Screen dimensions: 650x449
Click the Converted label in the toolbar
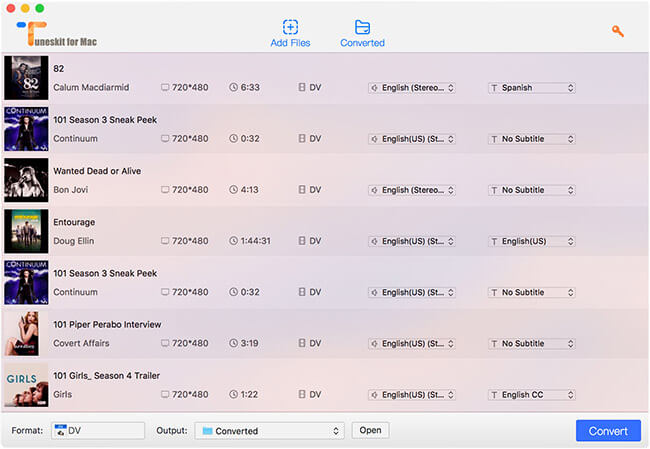point(362,43)
